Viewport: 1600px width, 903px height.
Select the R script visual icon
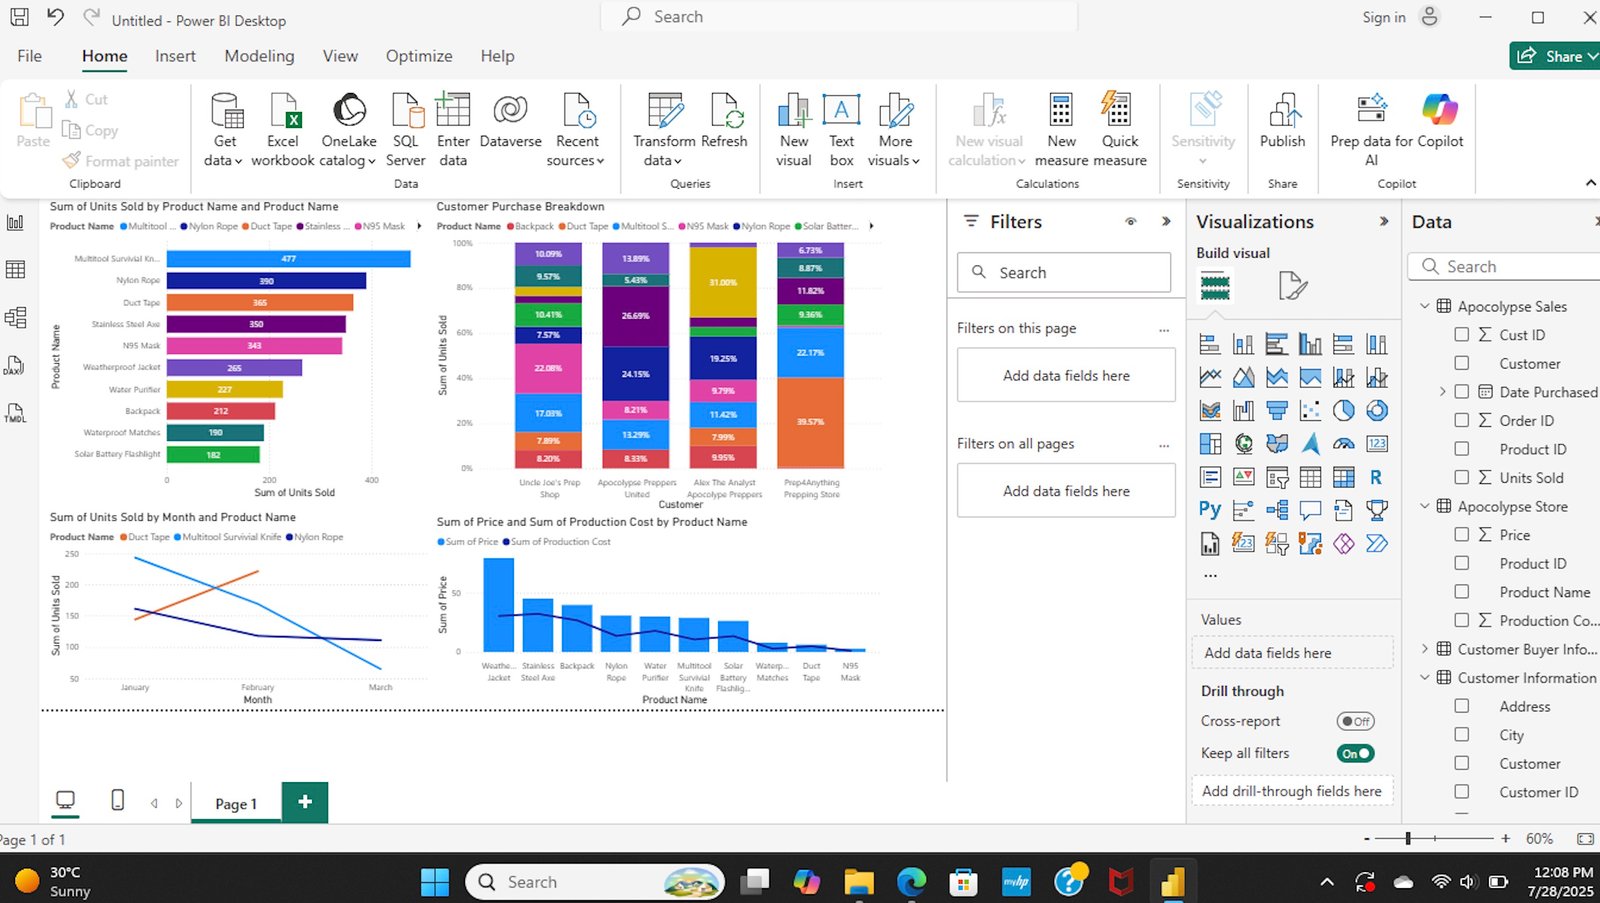point(1377,477)
